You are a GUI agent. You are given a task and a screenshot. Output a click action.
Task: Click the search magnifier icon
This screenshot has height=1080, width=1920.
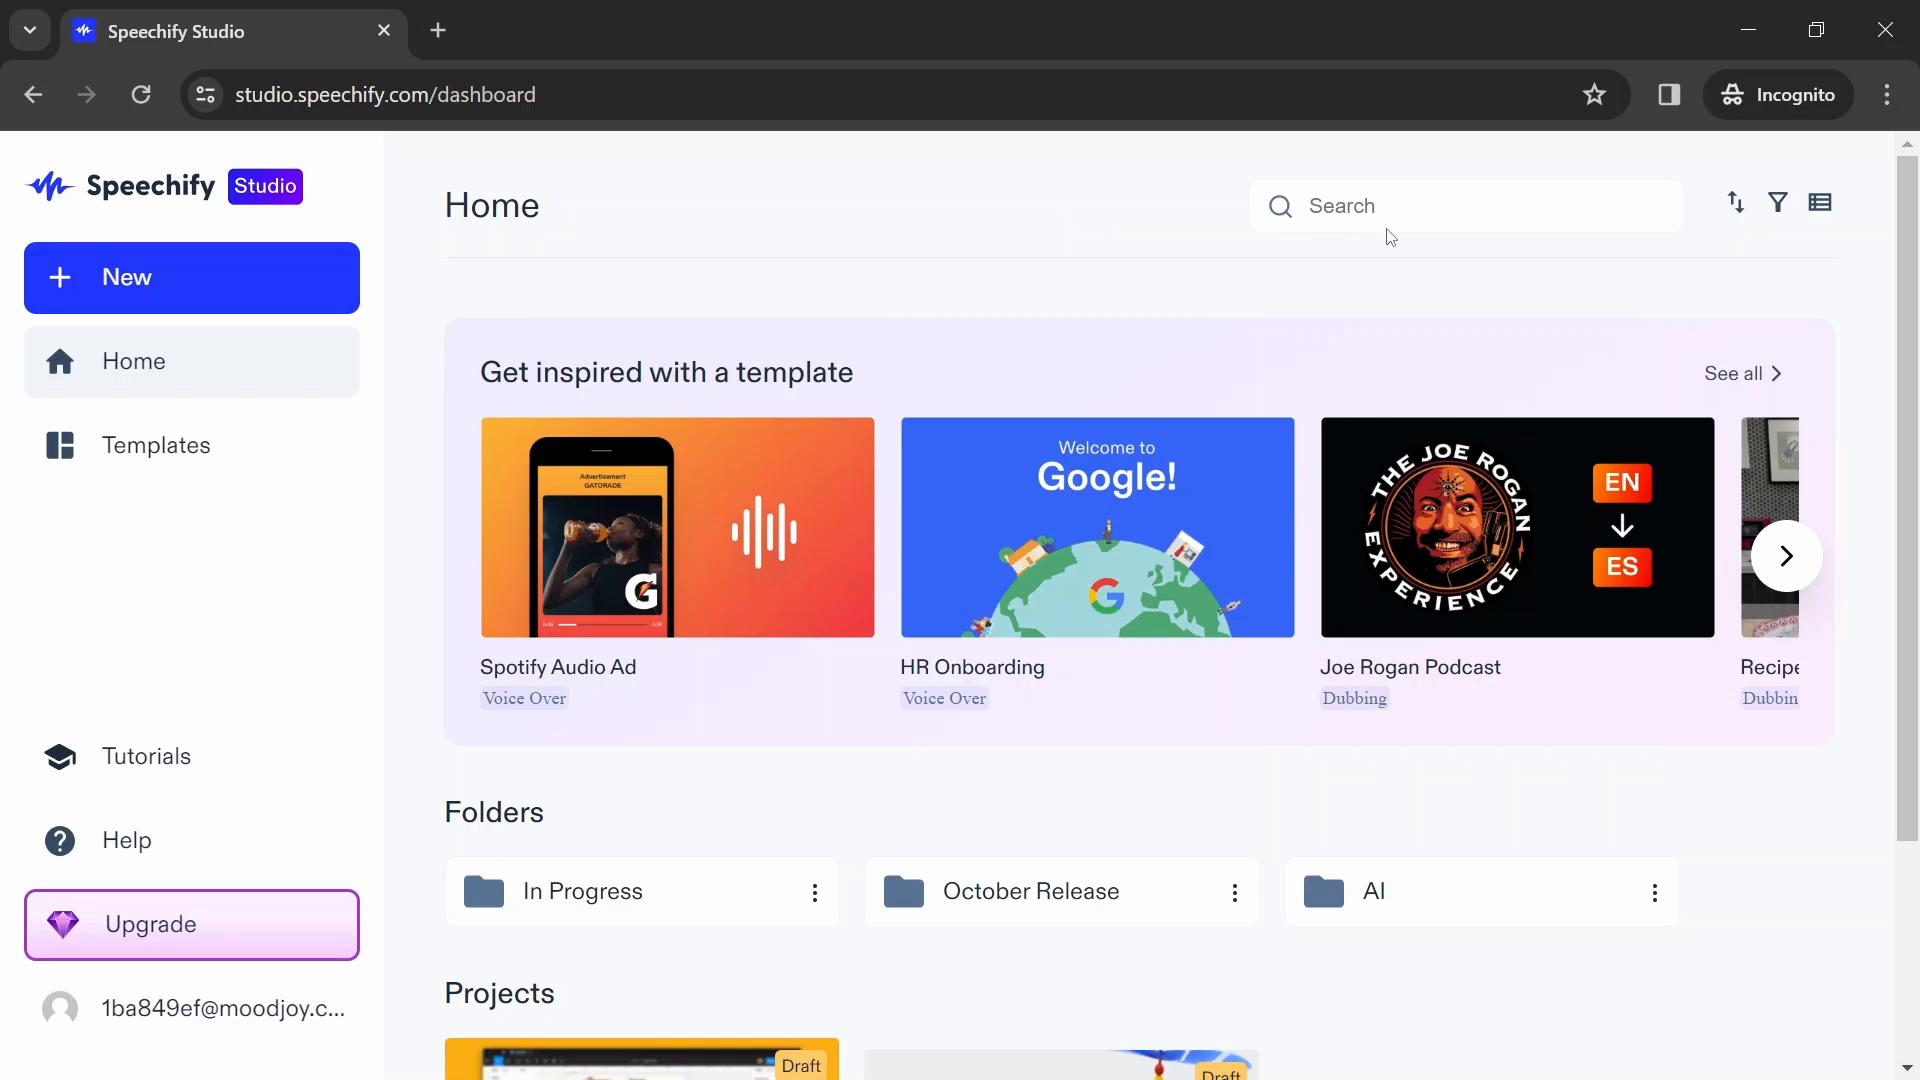coord(1279,206)
